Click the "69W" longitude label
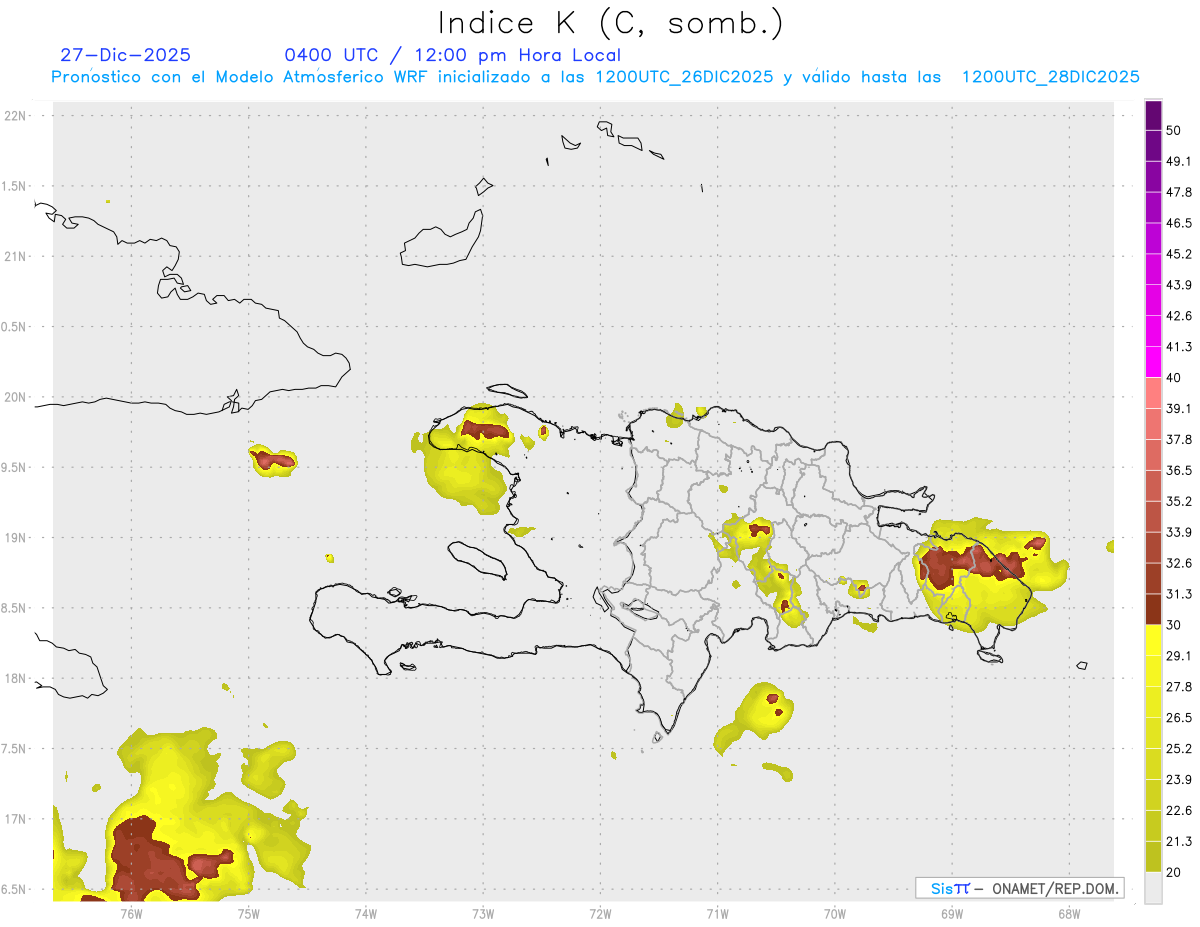1200x927 pixels. tap(952, 914)
